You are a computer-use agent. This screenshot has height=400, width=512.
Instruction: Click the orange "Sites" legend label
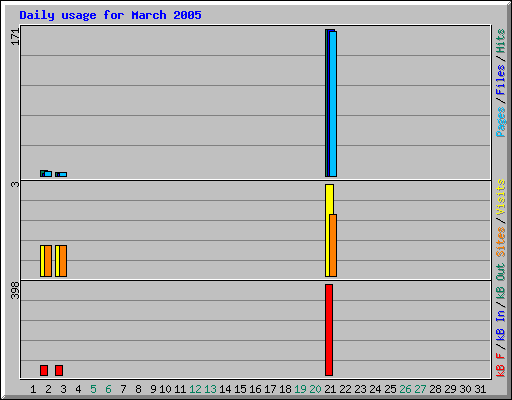pyautogui.click(x=500, y=242)
